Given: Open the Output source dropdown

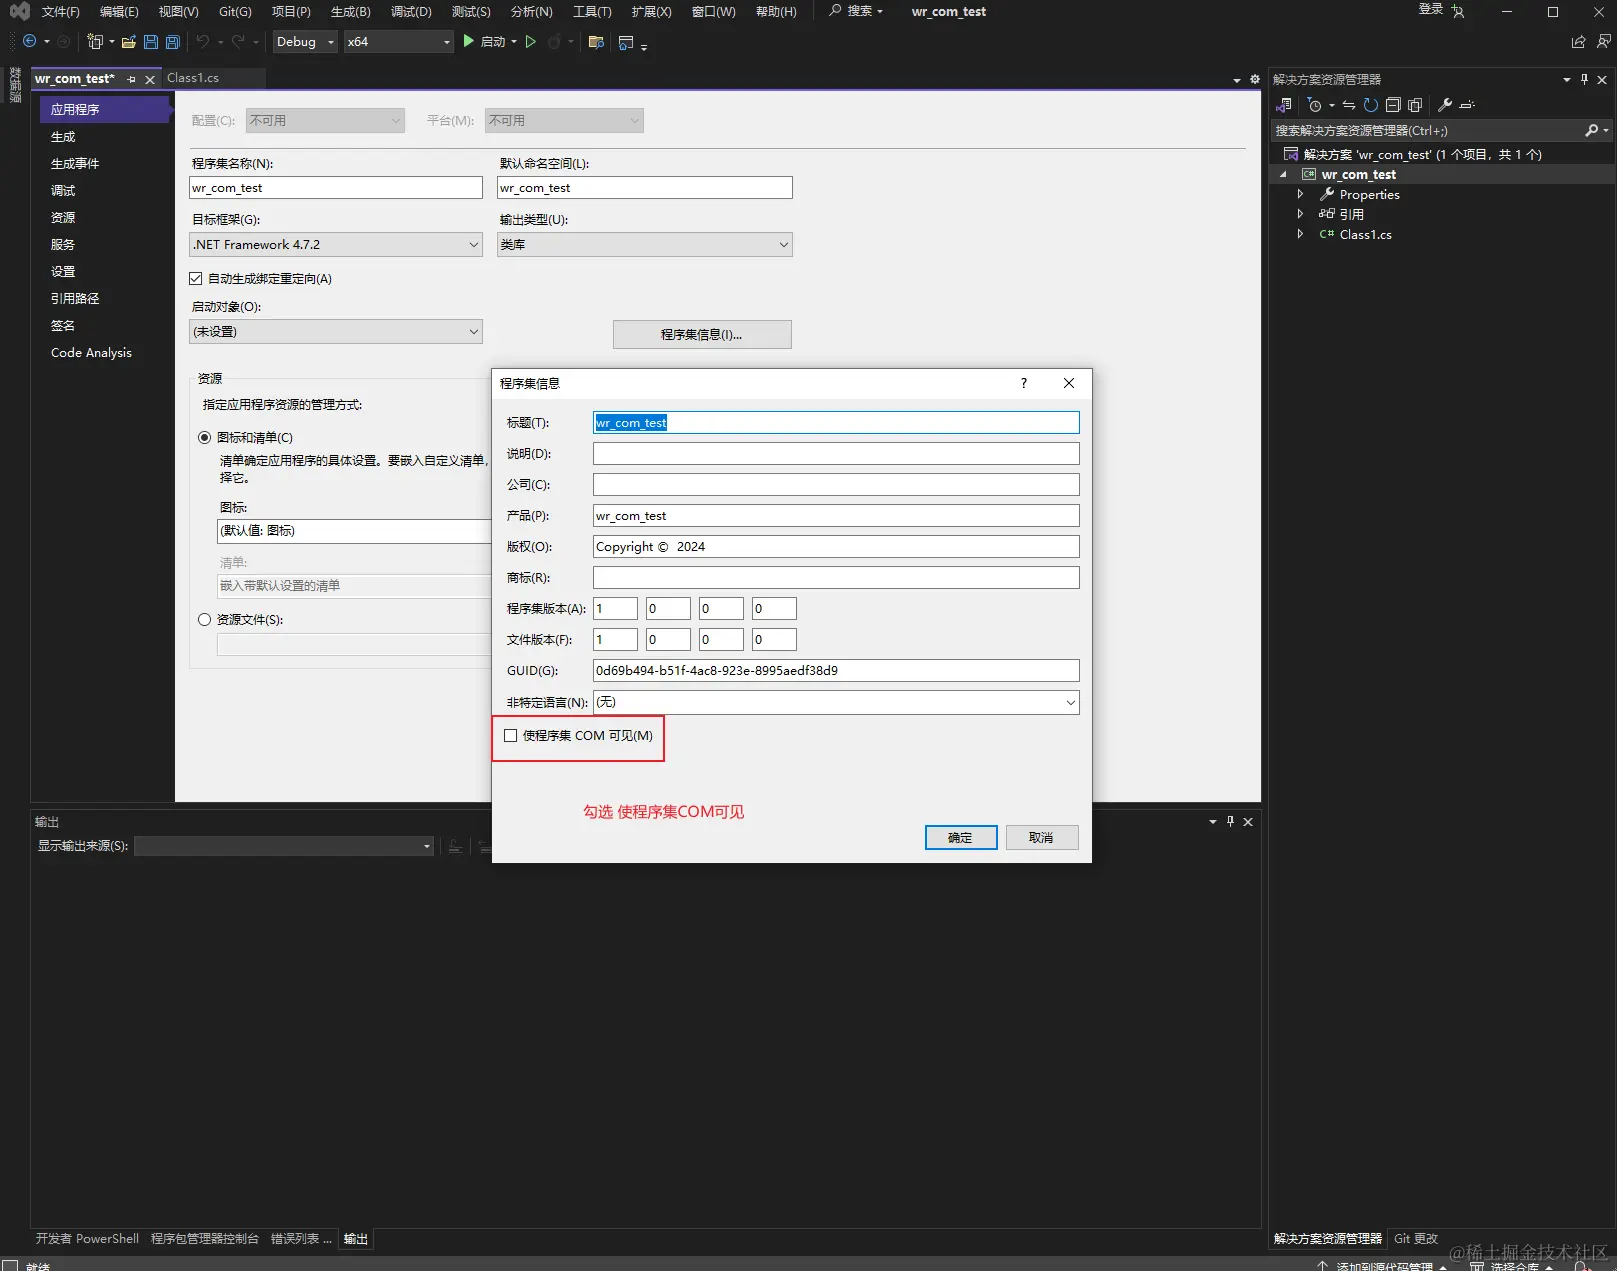Looking at the screenshot, I should click(284, 846).
